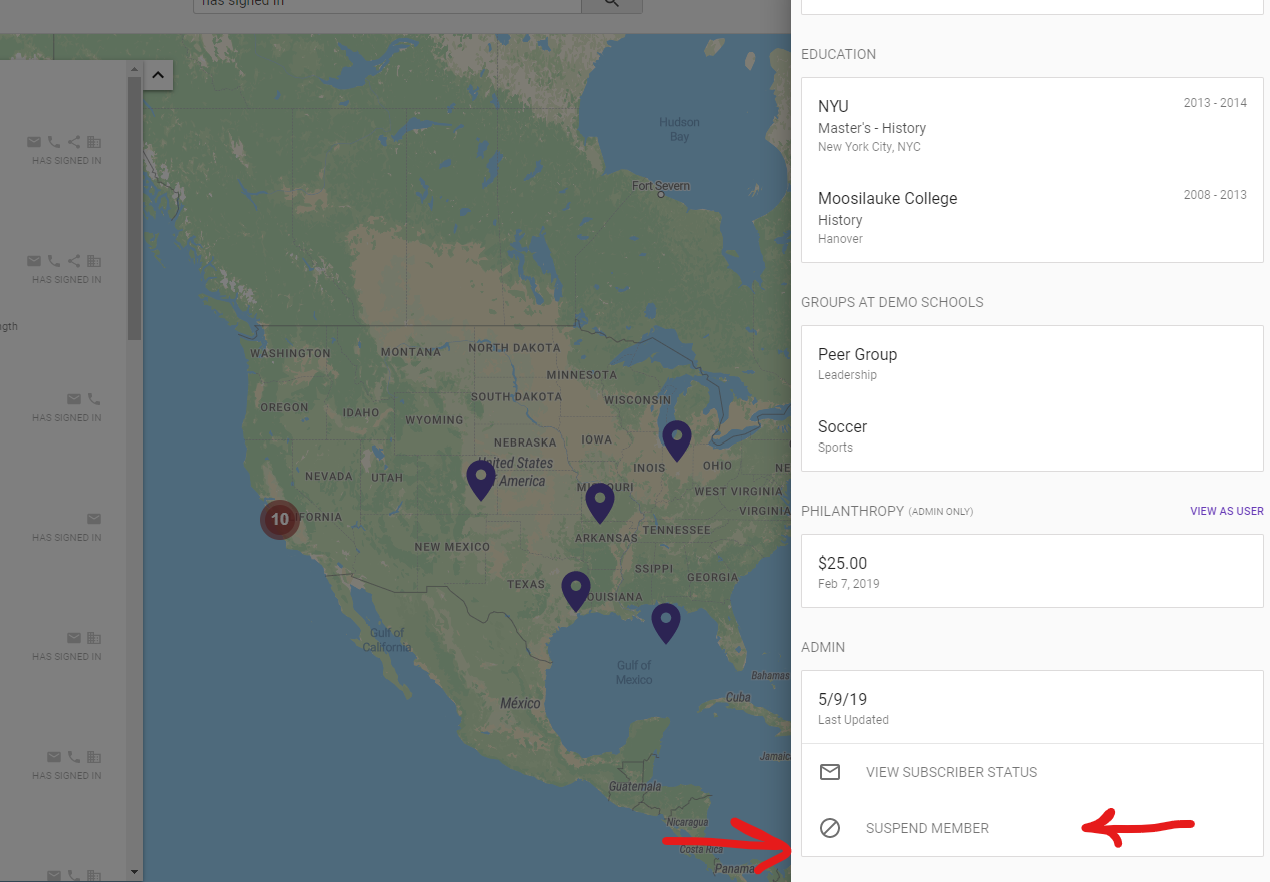Screen dimensions: 1270x882
Task: Click phone icon in second member row
Action: coord(54,261)
